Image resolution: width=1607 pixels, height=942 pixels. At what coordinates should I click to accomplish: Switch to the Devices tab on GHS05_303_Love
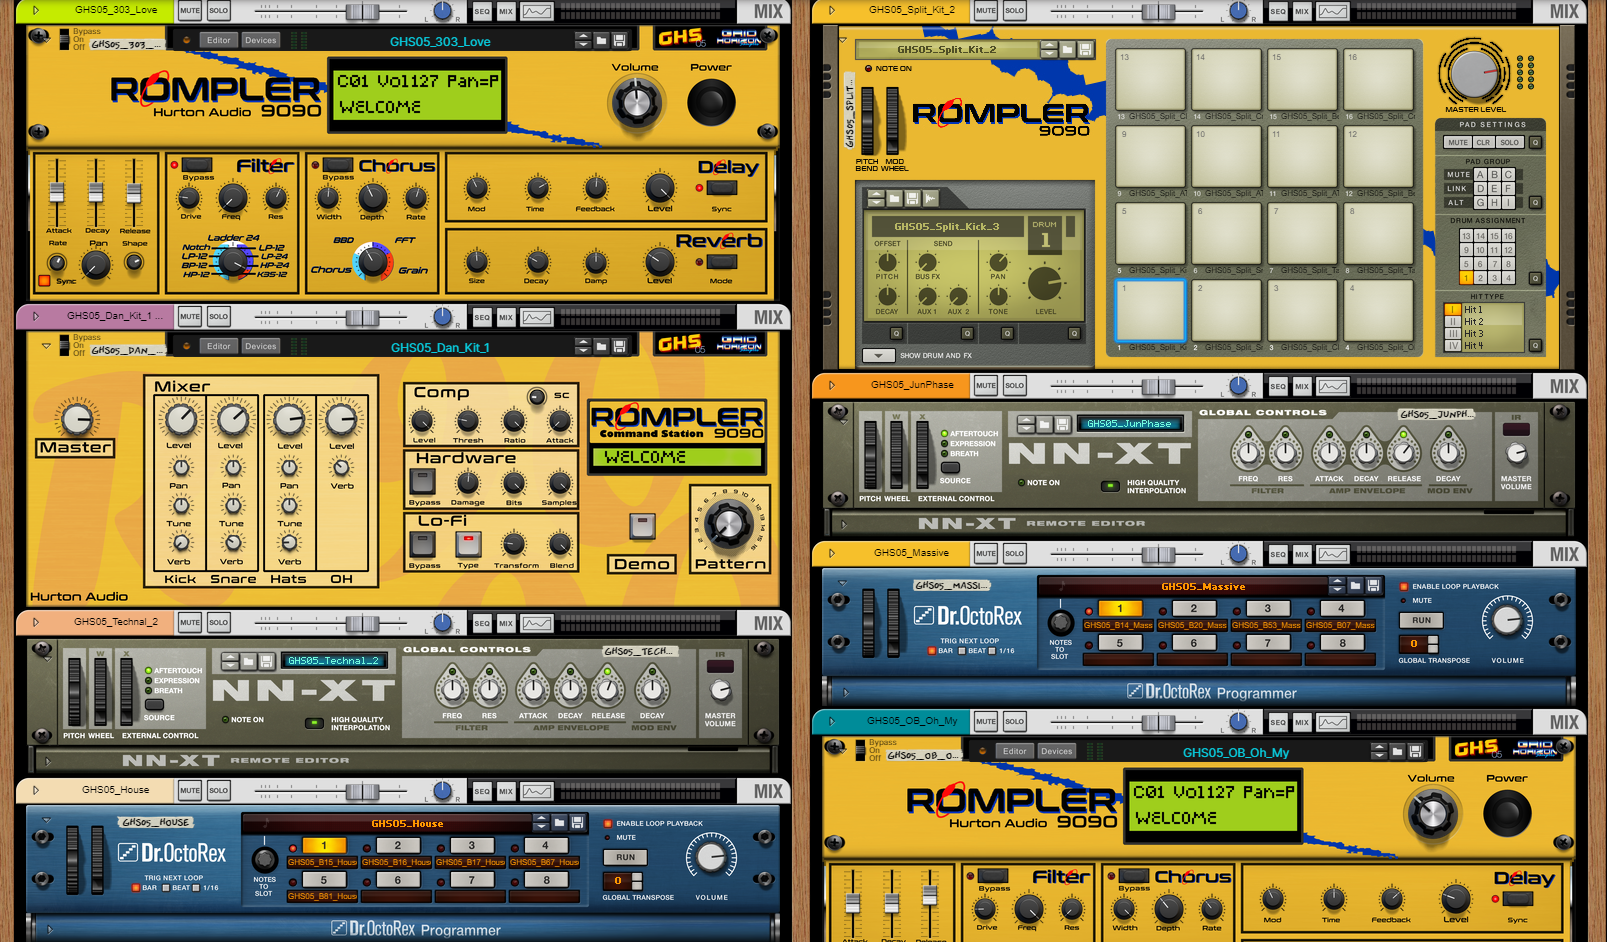coord(260,39)
